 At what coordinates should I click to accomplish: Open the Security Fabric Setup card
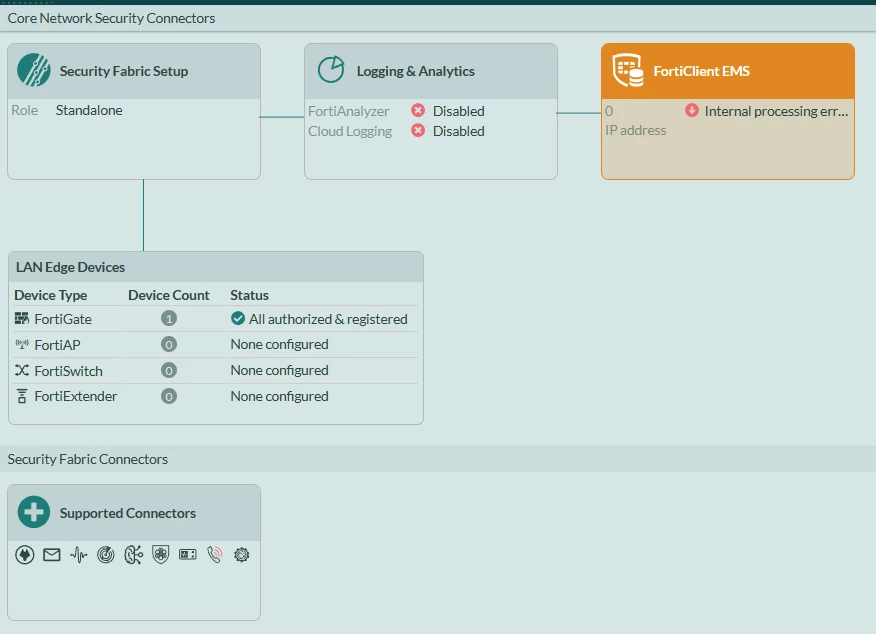(134, 111)
